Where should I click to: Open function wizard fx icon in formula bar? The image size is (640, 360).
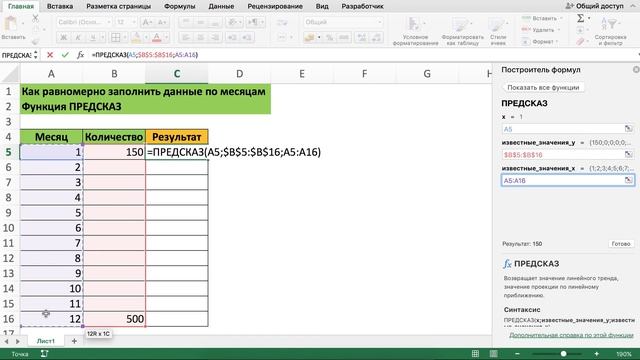80,55
